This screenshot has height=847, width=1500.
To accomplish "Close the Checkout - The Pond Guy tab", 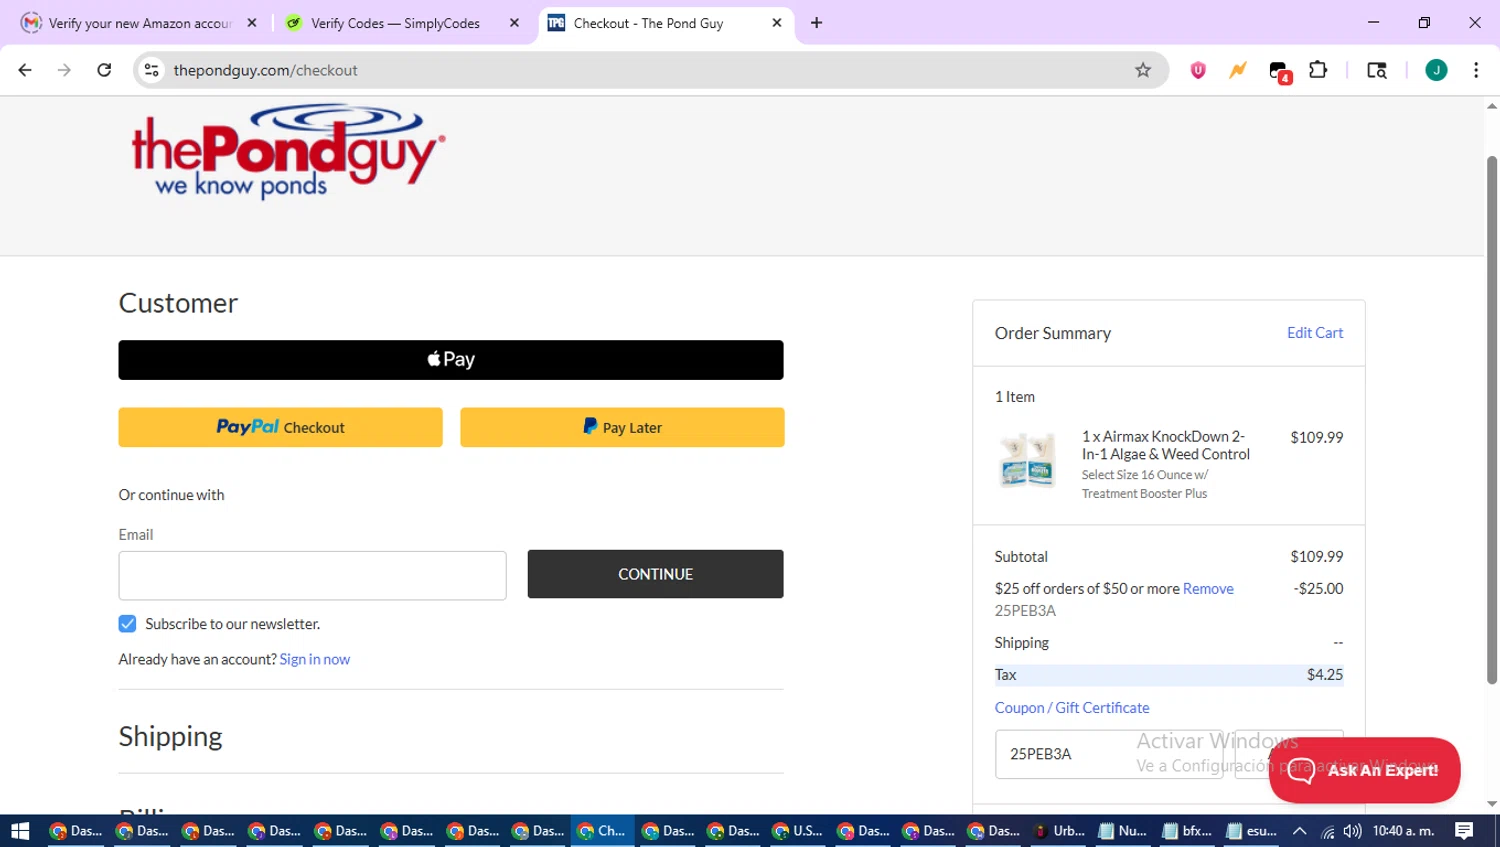I will 777,23.
